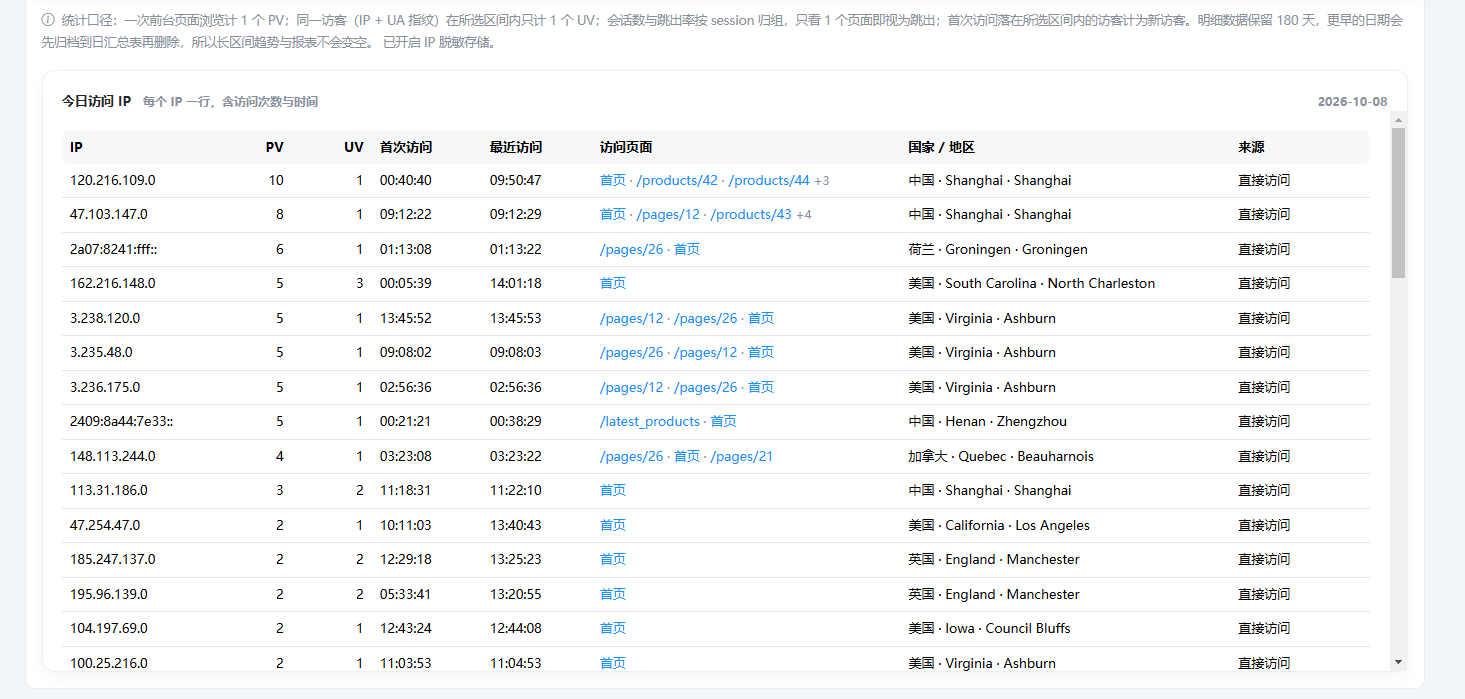The image size is (1465, 699).
Task: Expand the +4 more pages for 47.103.147.0
Action: click(804, 215)
